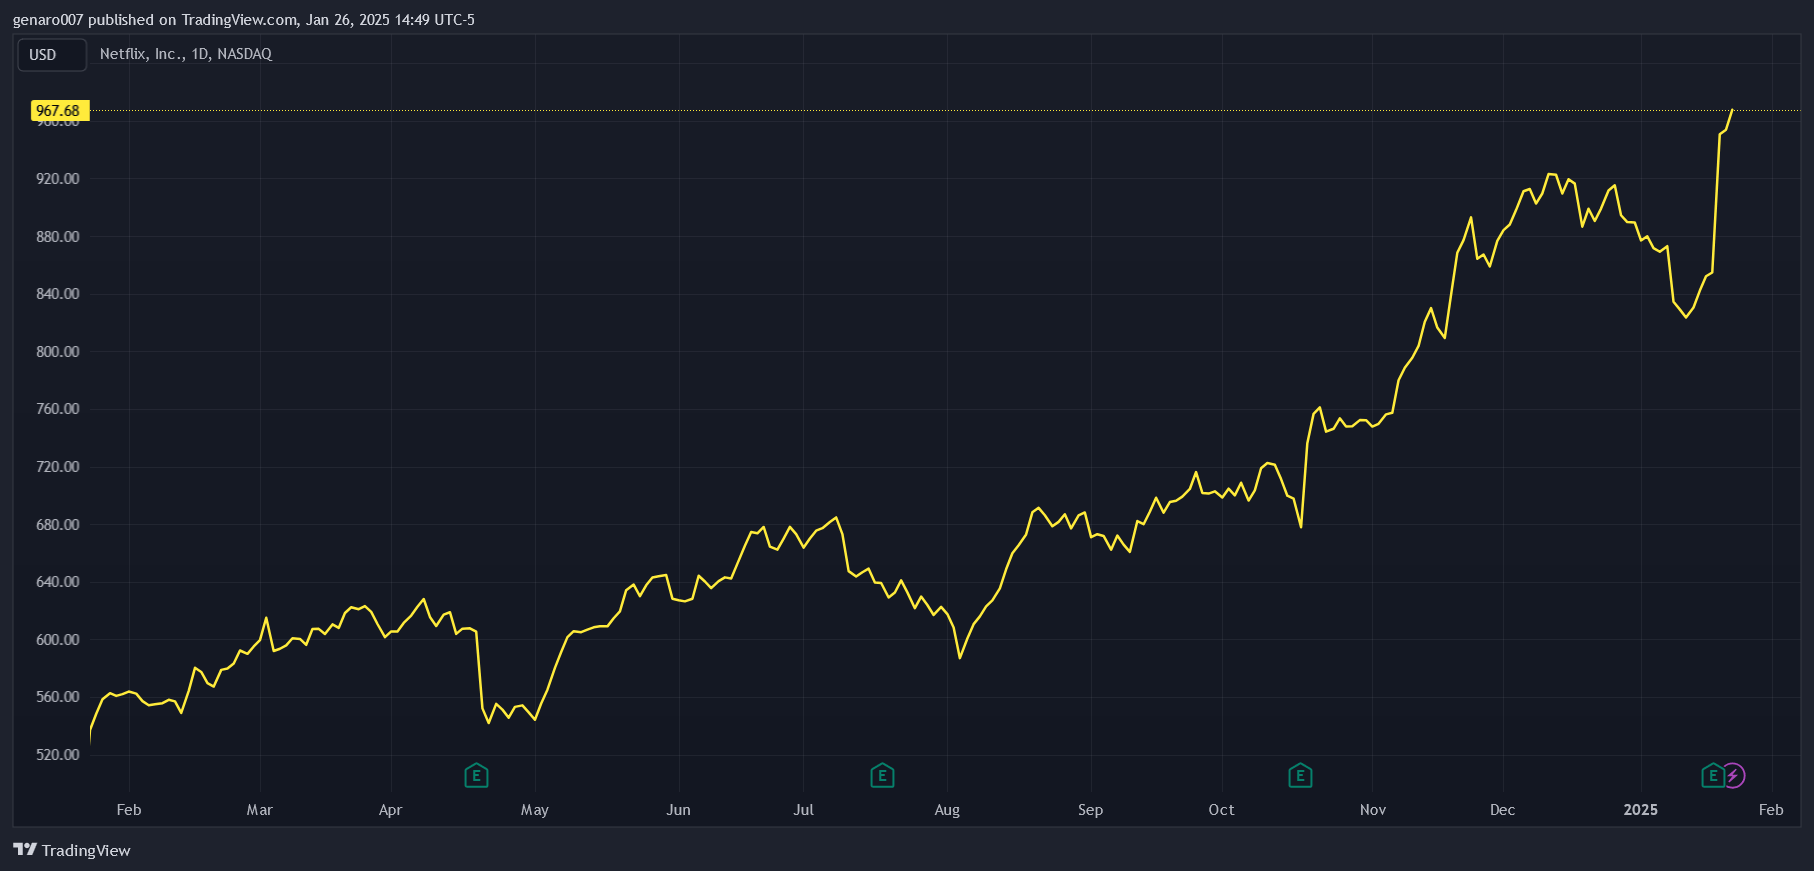1814x871 pixels.
Task: Open the TradingView link at bottom left
Action: 72,850
